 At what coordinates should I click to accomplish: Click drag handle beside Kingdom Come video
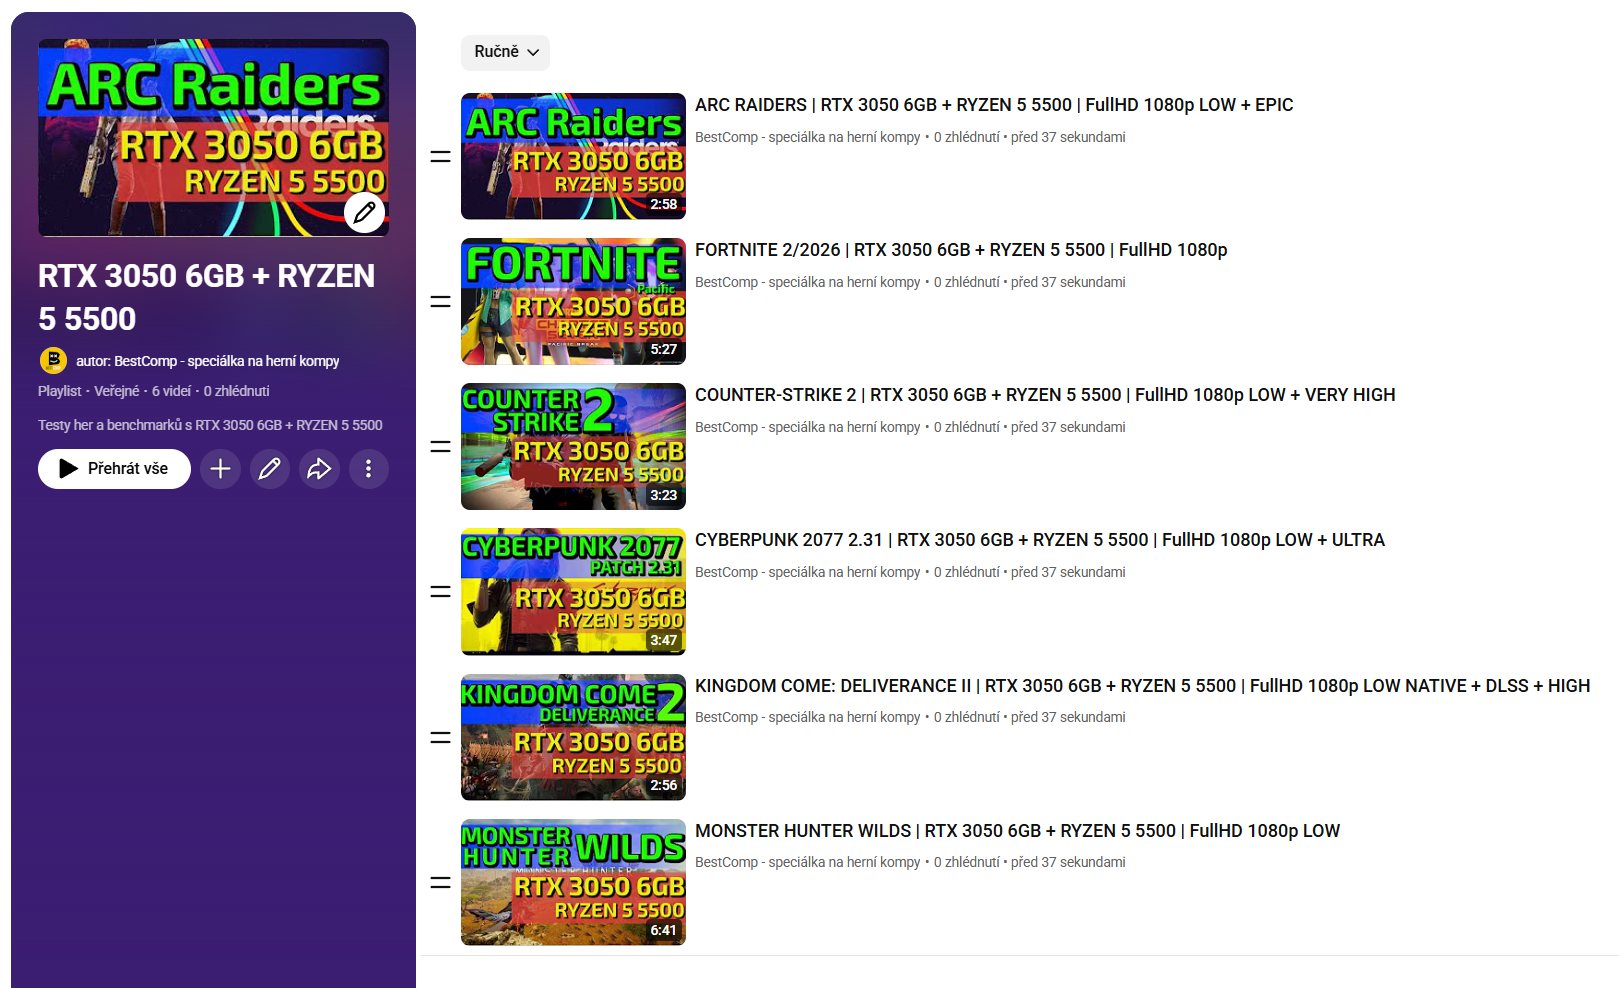pyautogui.click(x=440, y=738)
